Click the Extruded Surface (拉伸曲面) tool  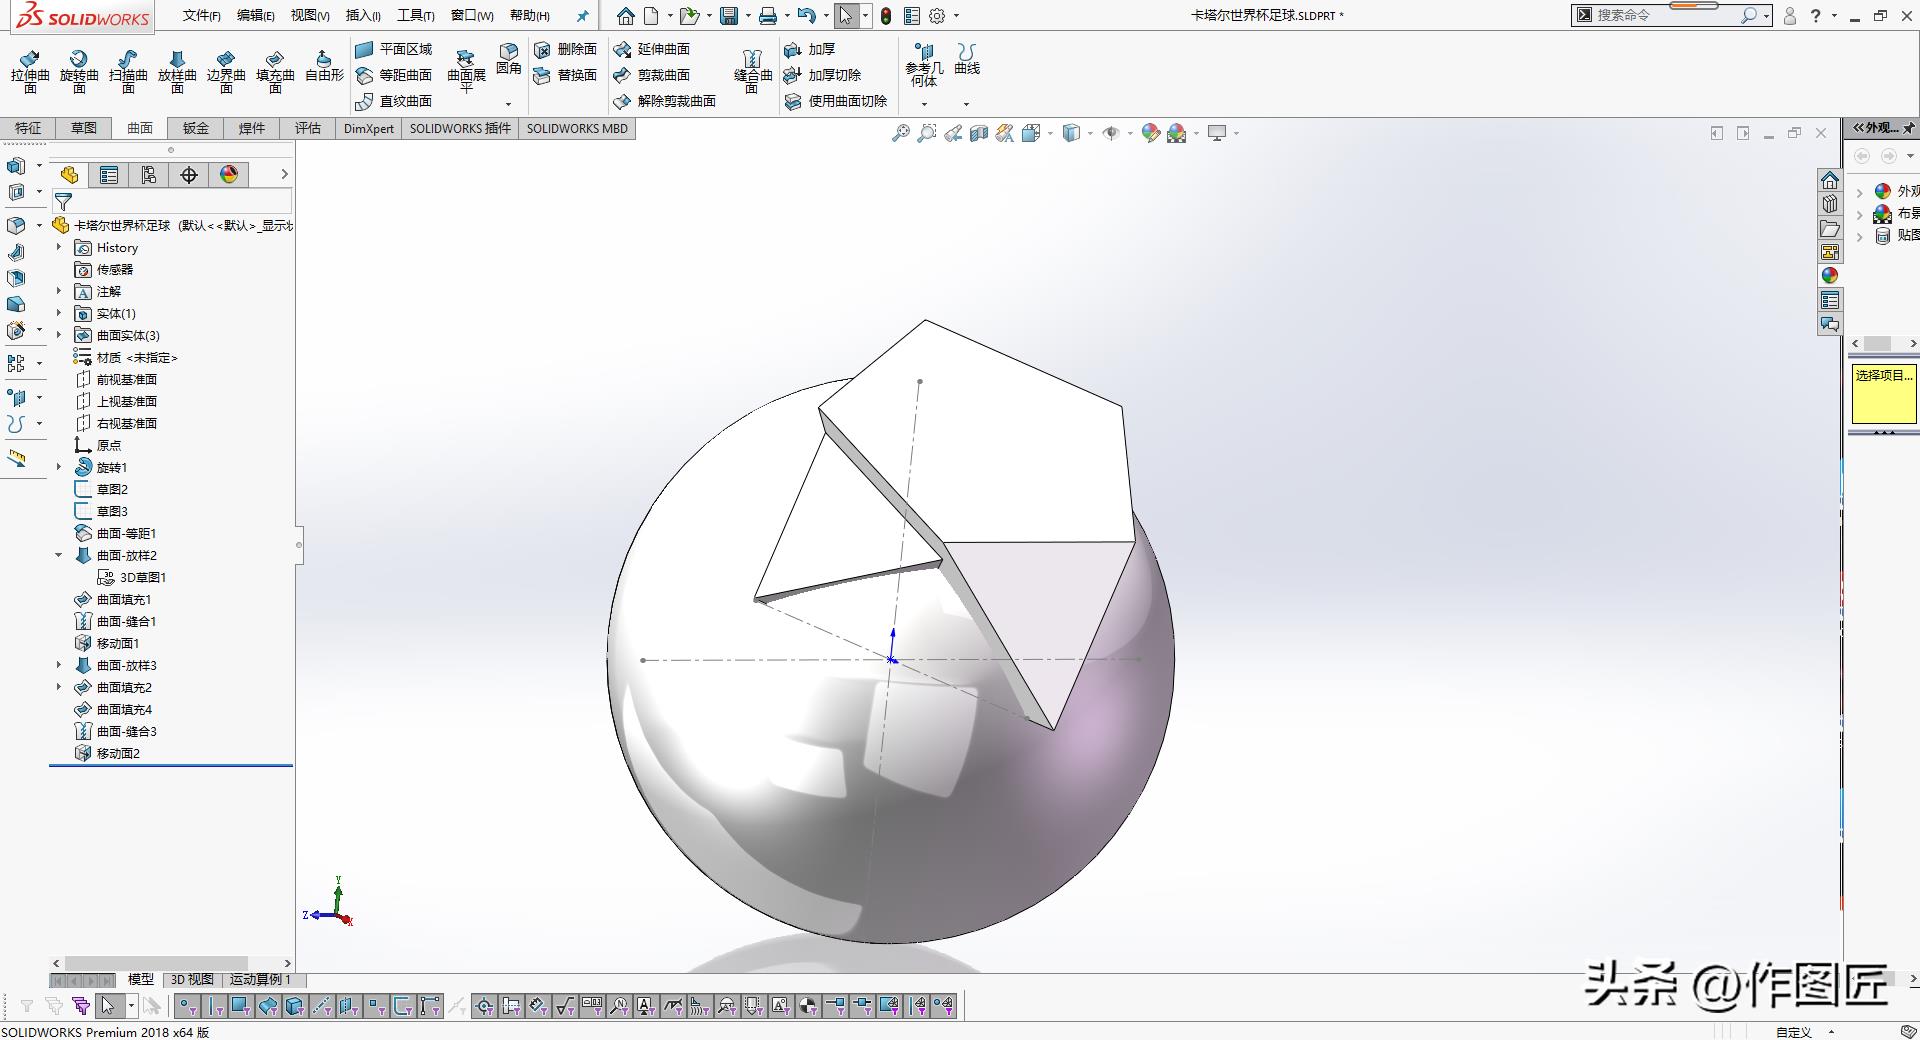(x=30, y=70)
